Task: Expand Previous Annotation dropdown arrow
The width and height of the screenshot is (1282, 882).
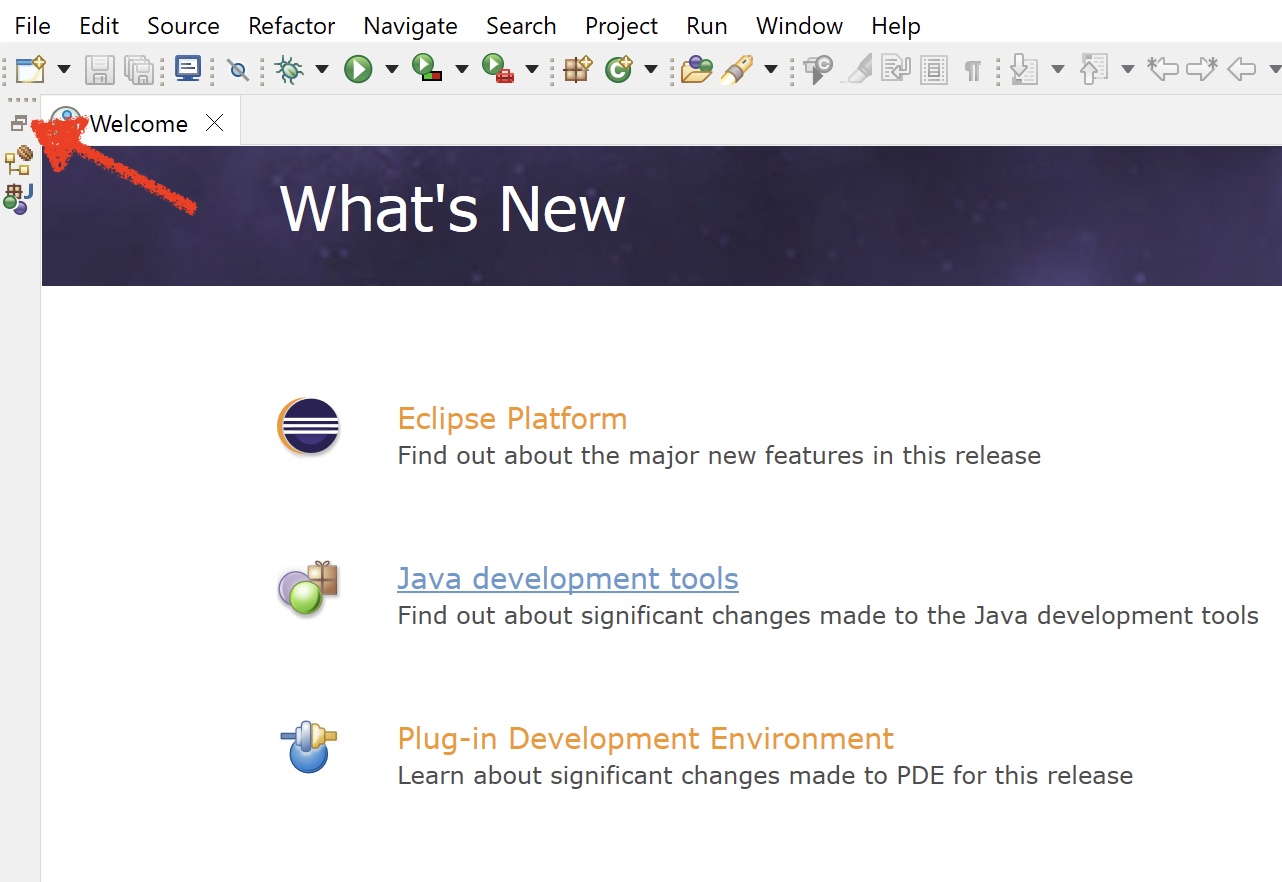Action: [x=1128, y=69]
